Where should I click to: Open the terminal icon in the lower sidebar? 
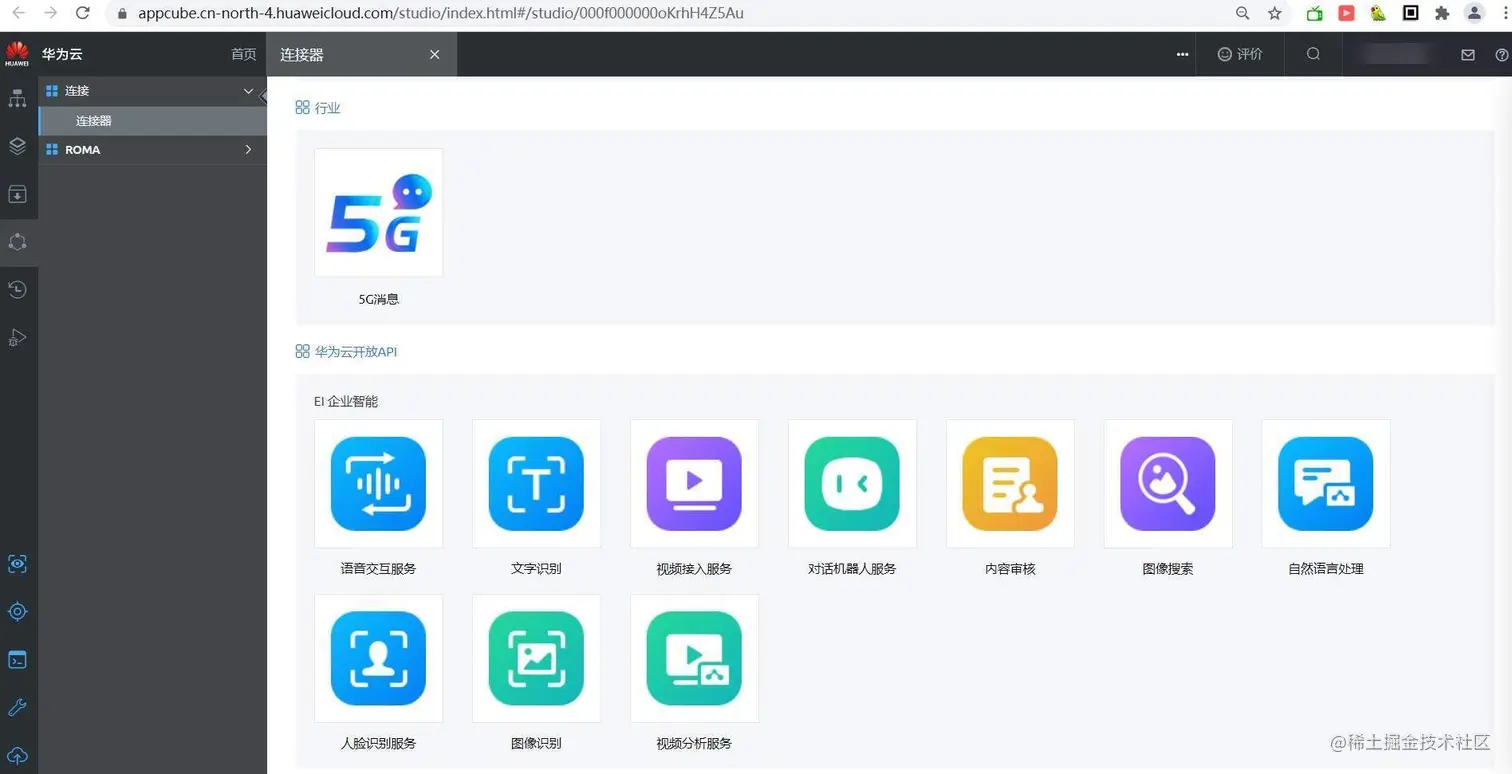point(17,659)
